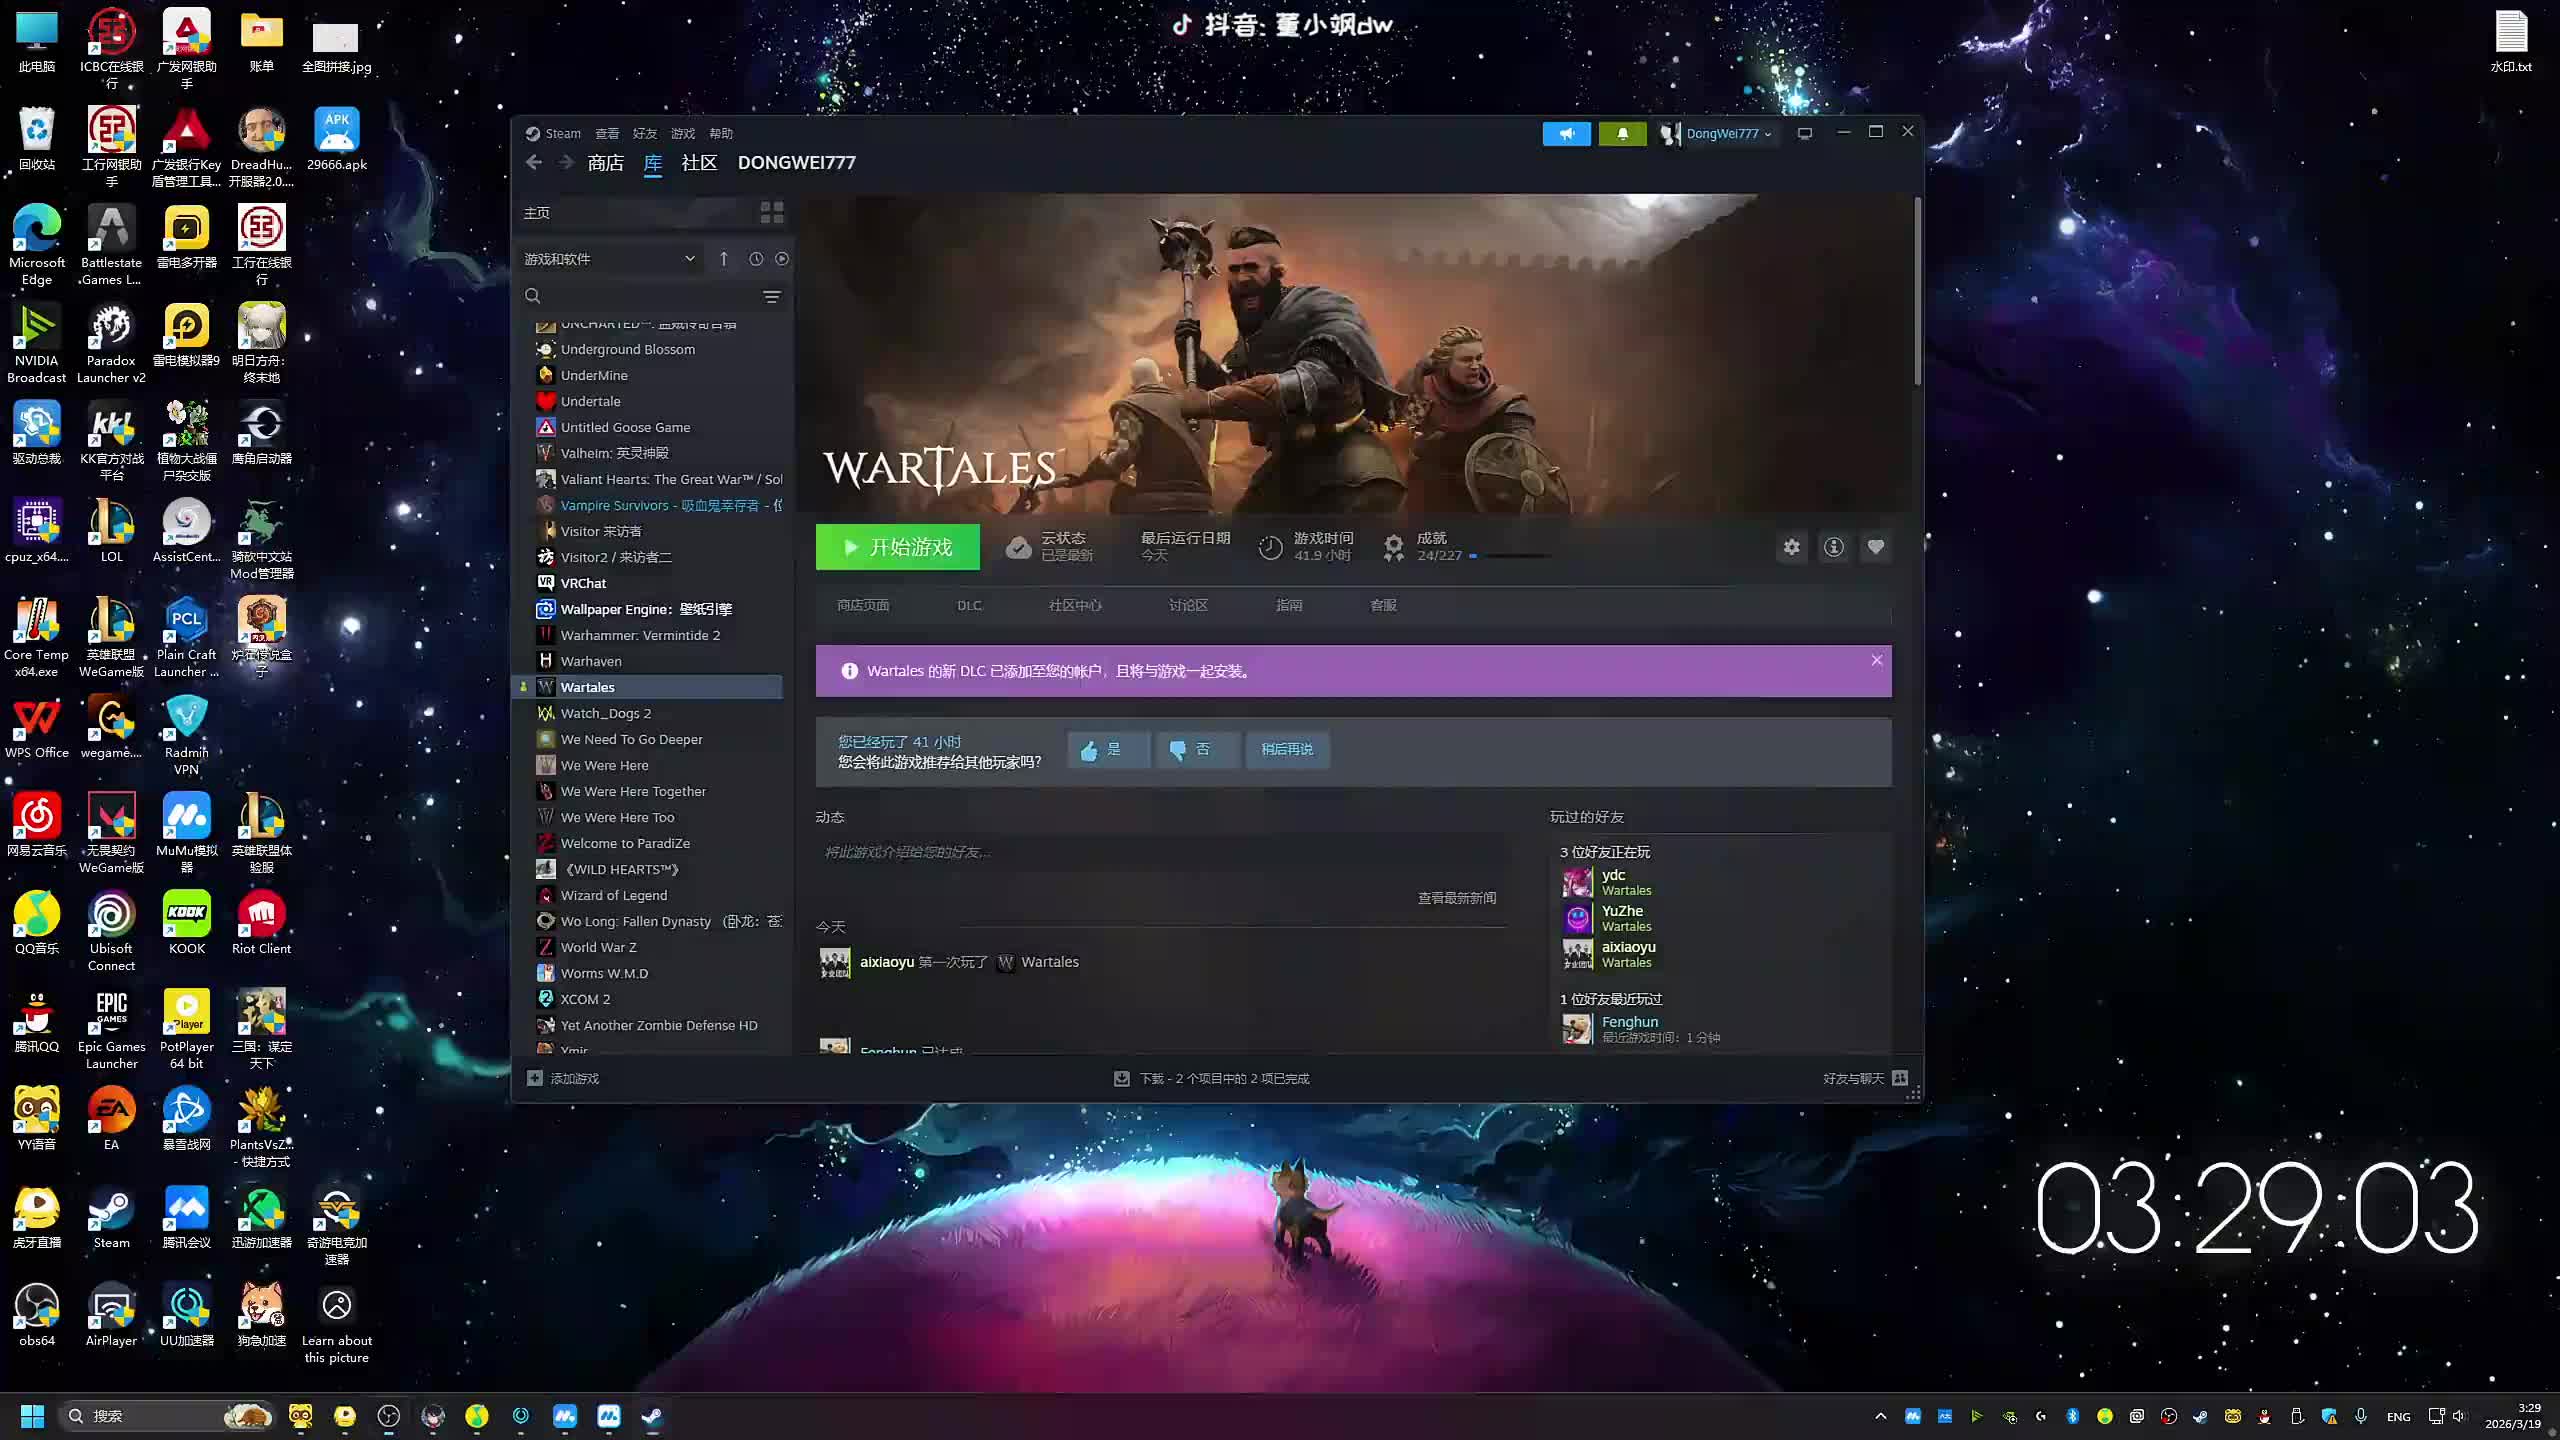Expand the 游戏和软件 category dropdown
2560x1440 pixels.
point(689,259)
